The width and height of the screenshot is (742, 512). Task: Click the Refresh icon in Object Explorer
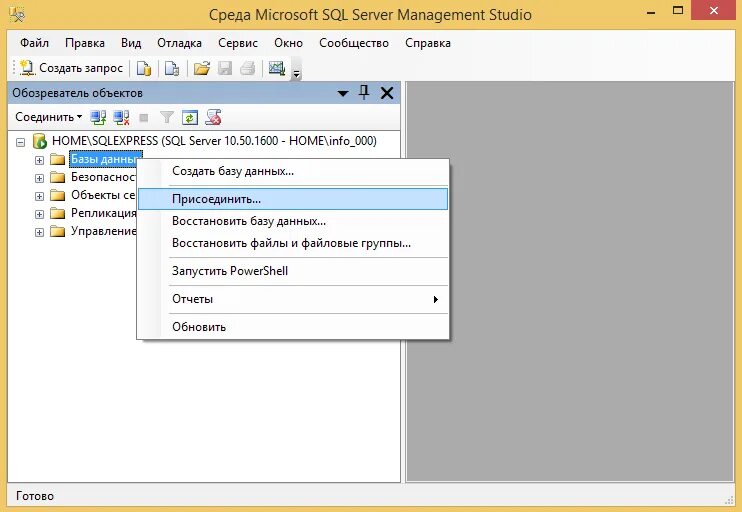click(190, 117)
